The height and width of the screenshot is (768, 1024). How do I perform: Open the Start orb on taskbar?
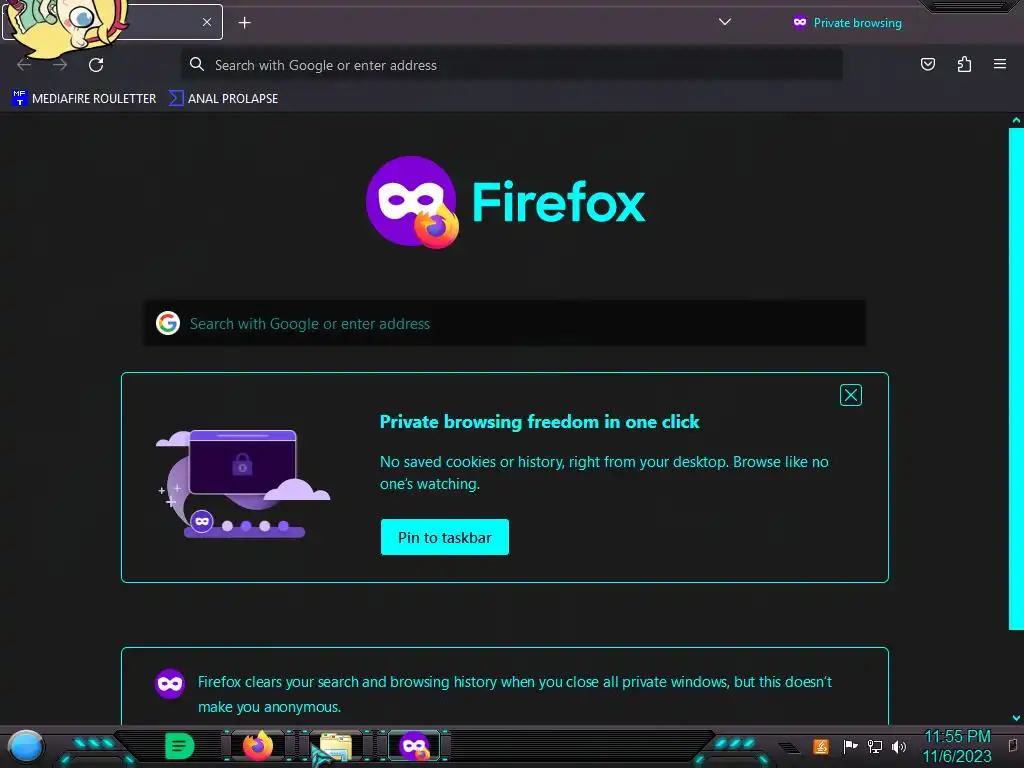tap(25, 747)
